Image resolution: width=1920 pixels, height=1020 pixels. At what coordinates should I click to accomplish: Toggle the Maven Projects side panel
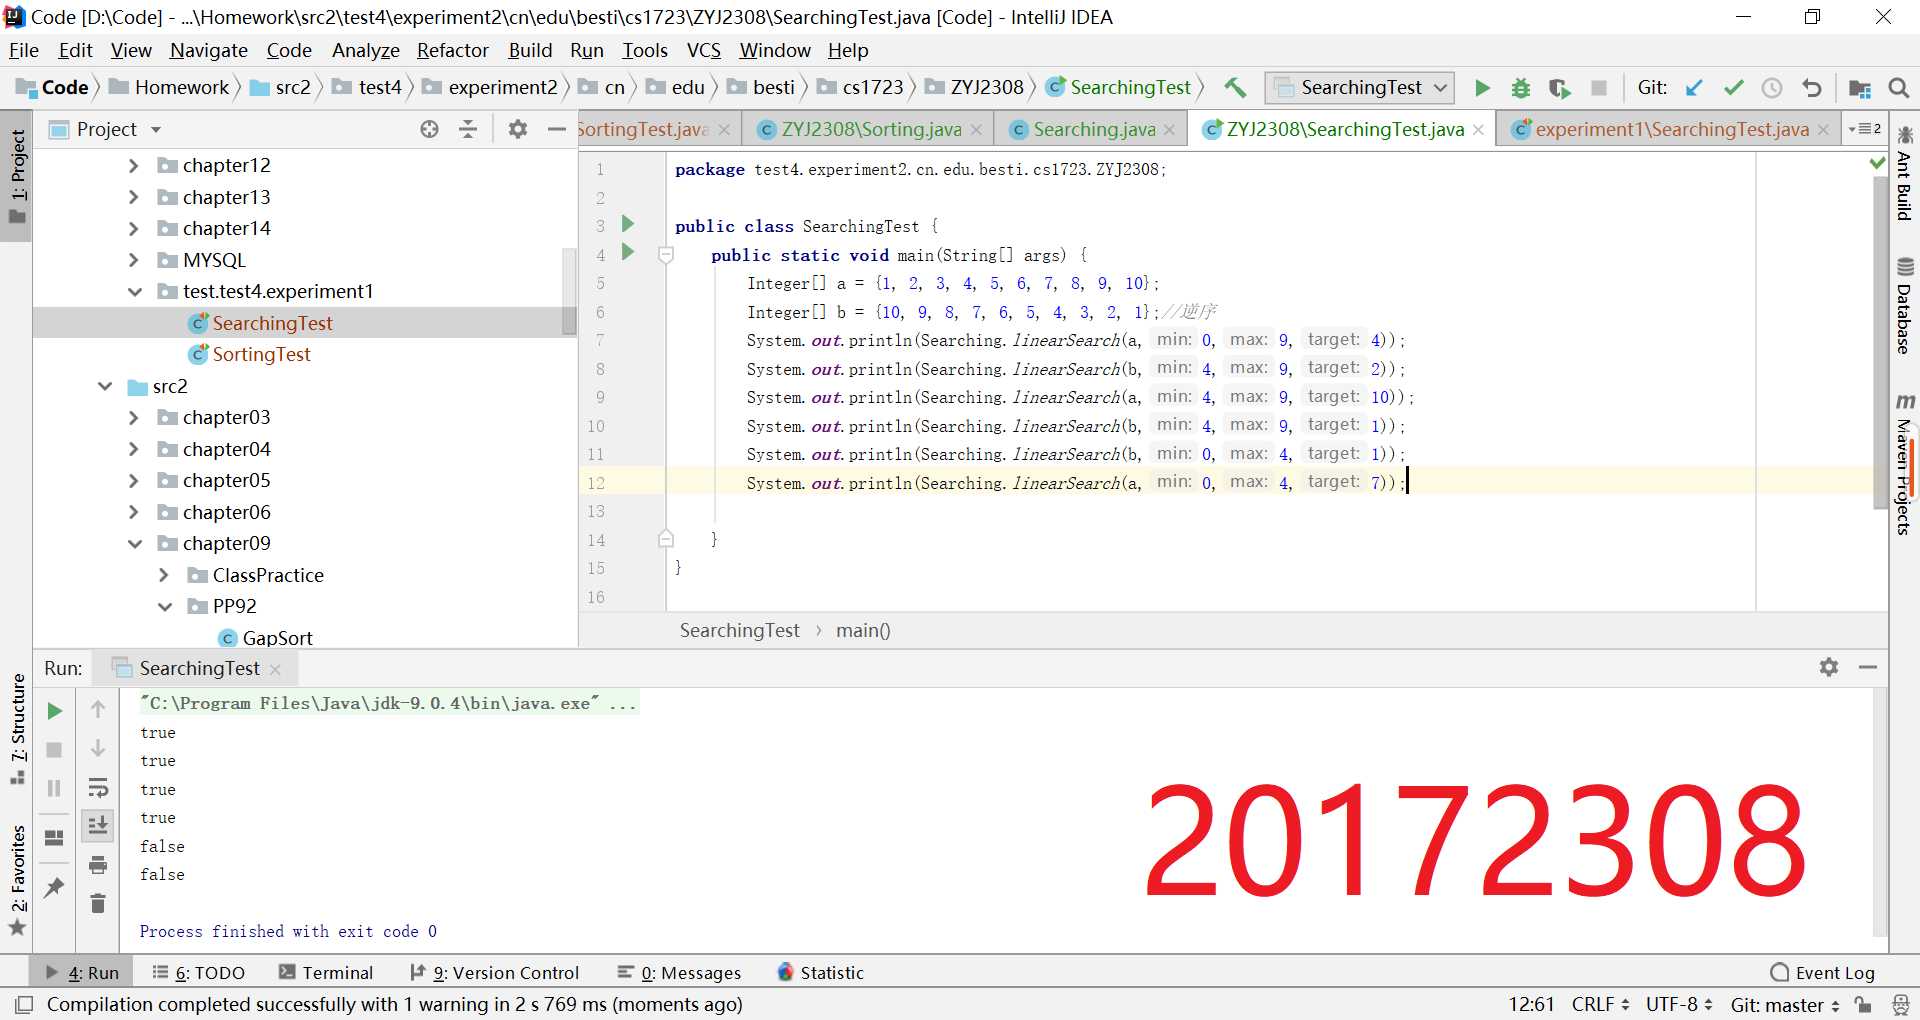coord(1905,465)
